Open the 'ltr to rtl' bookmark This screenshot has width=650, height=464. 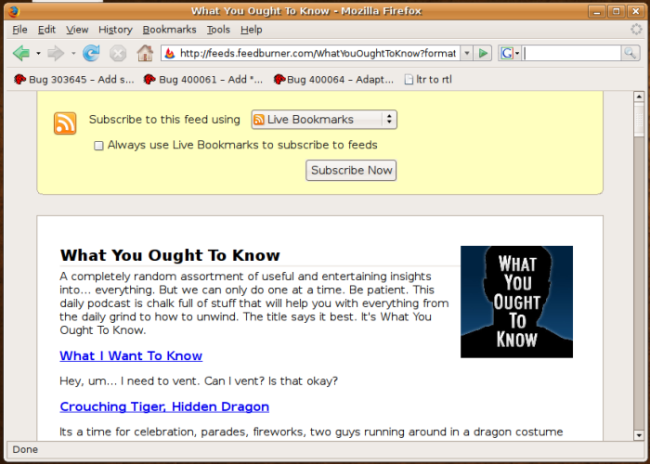click(x=428, y=79)
